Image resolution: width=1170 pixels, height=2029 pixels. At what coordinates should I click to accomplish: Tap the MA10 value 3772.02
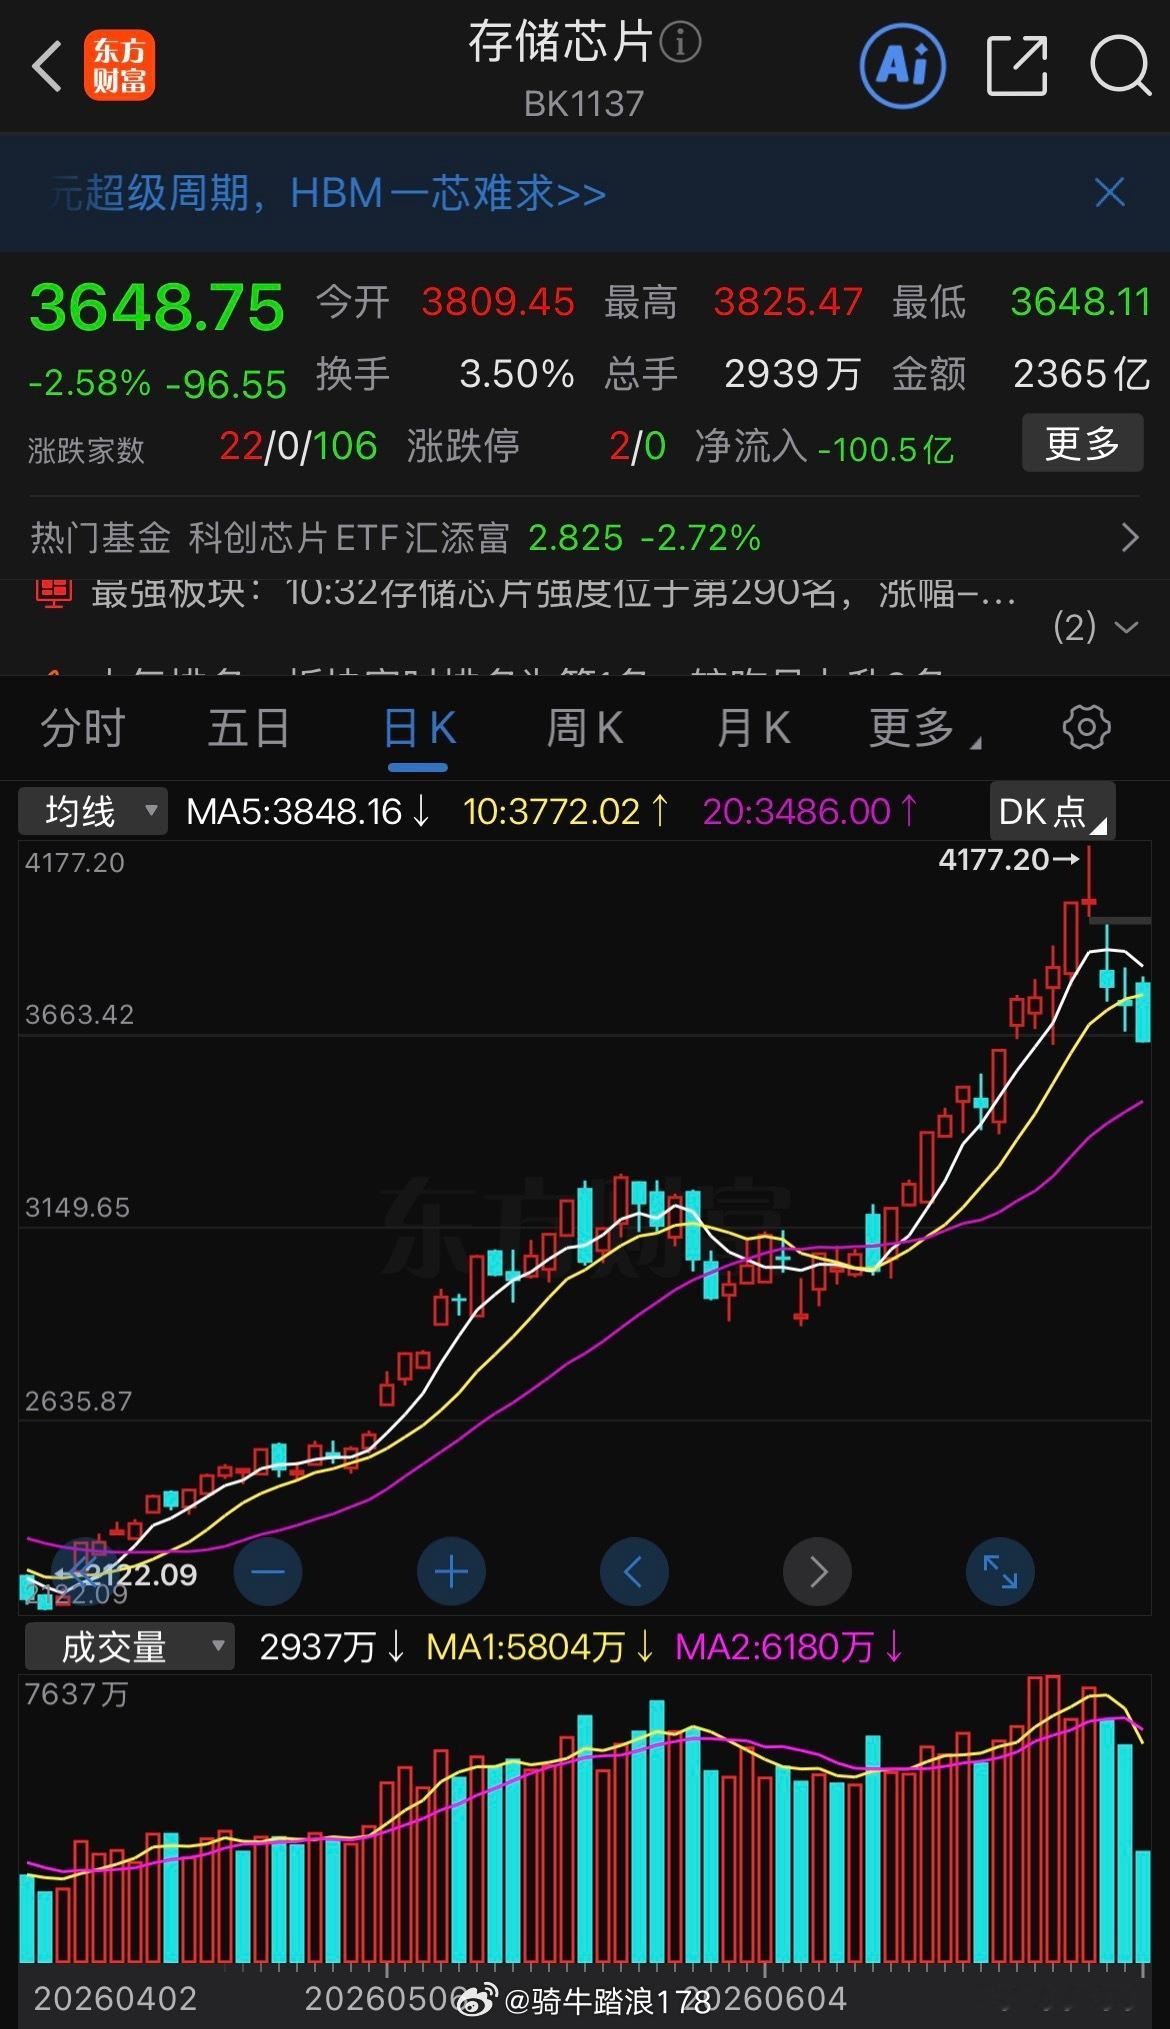(566, 811)
